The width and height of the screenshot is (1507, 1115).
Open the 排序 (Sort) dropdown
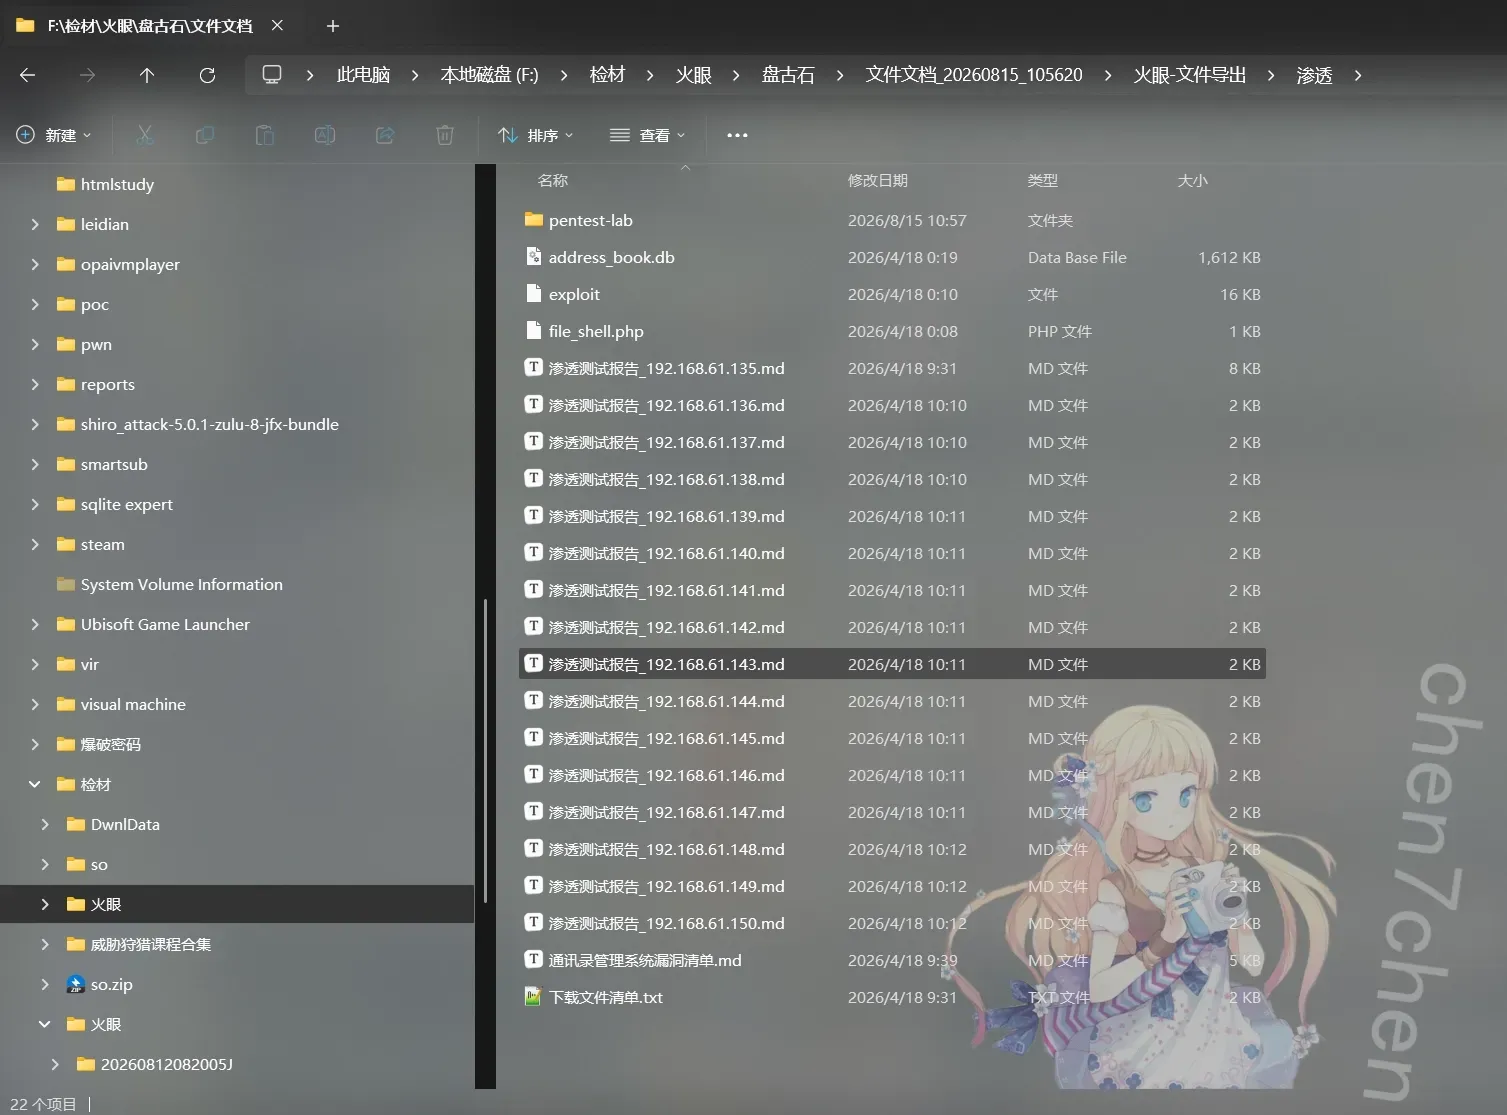536,135
